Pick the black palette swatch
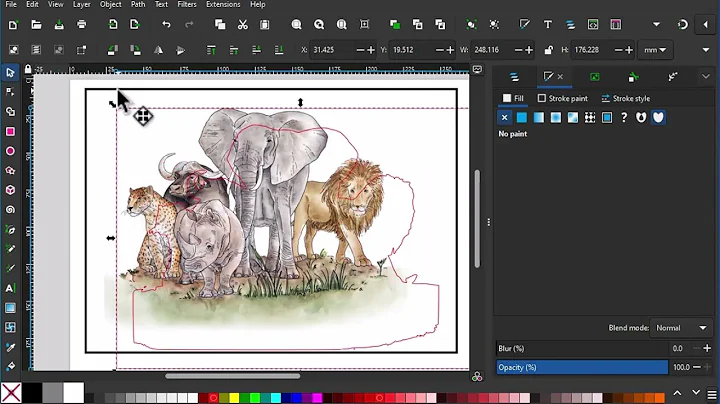This screenshot has height=404, width=720. 32,393
